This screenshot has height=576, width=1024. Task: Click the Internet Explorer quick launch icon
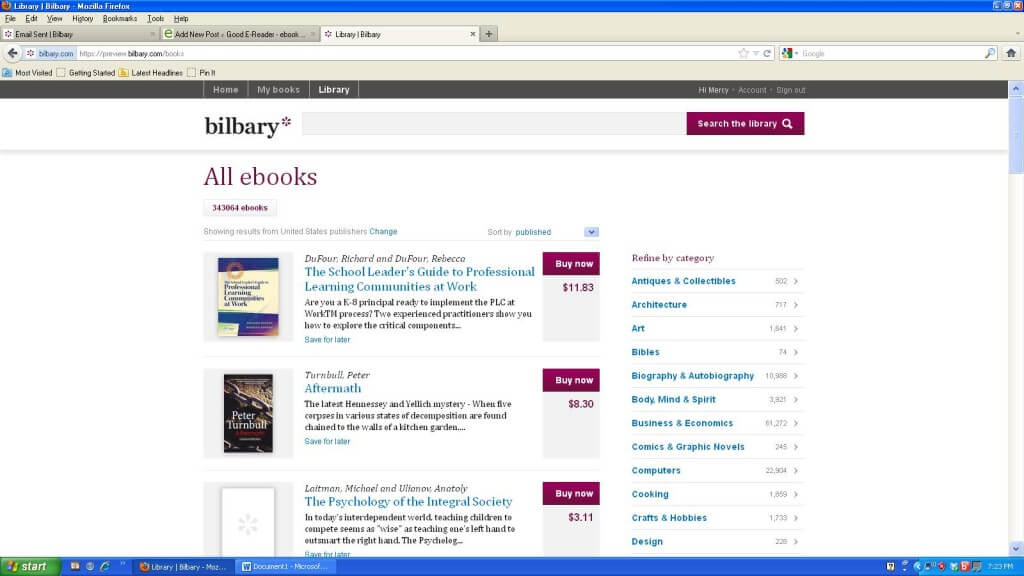click(105, 566)
